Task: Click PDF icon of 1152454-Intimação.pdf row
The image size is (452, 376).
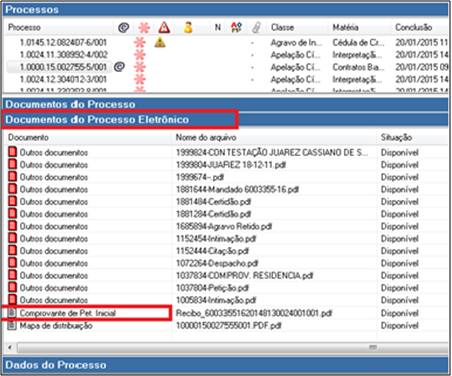Action: [12, 238]
